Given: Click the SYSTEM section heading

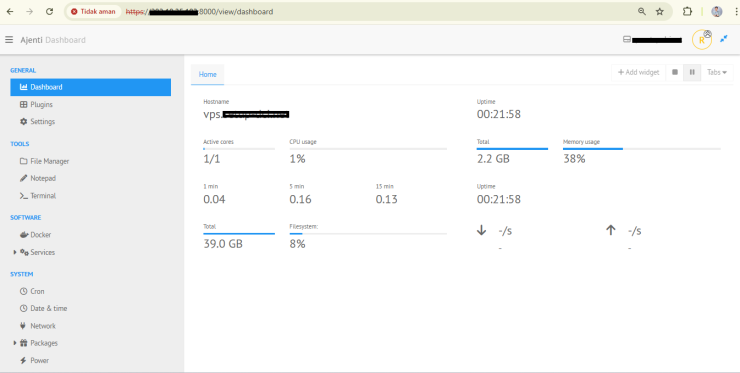Looking at the screenshot, I should (22, 274).
